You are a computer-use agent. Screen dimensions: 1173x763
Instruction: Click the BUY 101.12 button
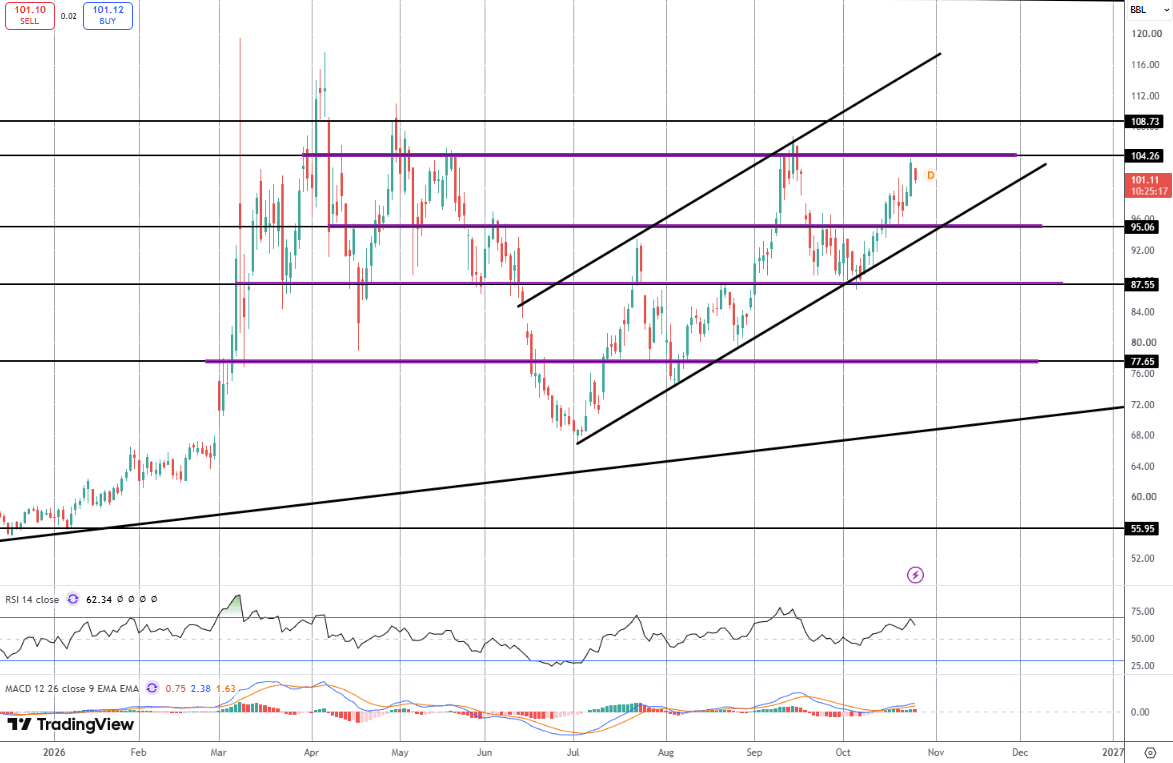click(x=108, y=16)
